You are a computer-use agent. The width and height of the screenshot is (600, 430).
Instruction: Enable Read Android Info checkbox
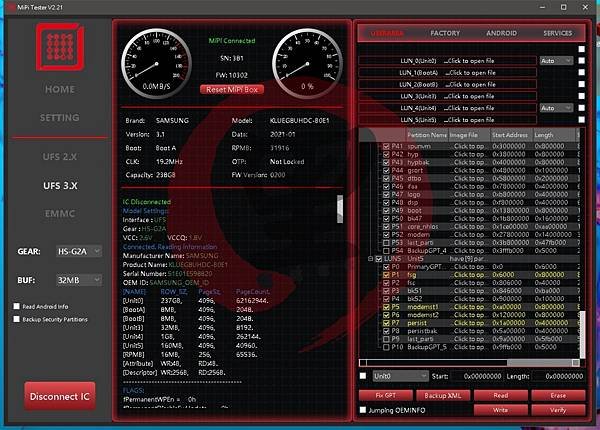(16, 306)
